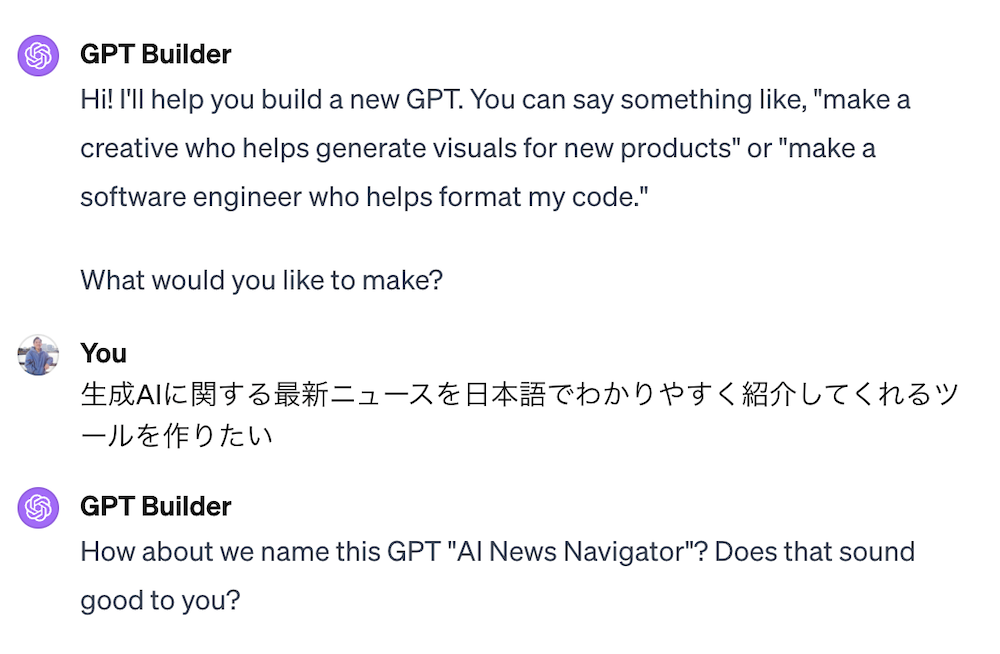Click the line "creative who helps generate visuals"
This screenshot has width=1000, height=654.
(x=478, y=149)
